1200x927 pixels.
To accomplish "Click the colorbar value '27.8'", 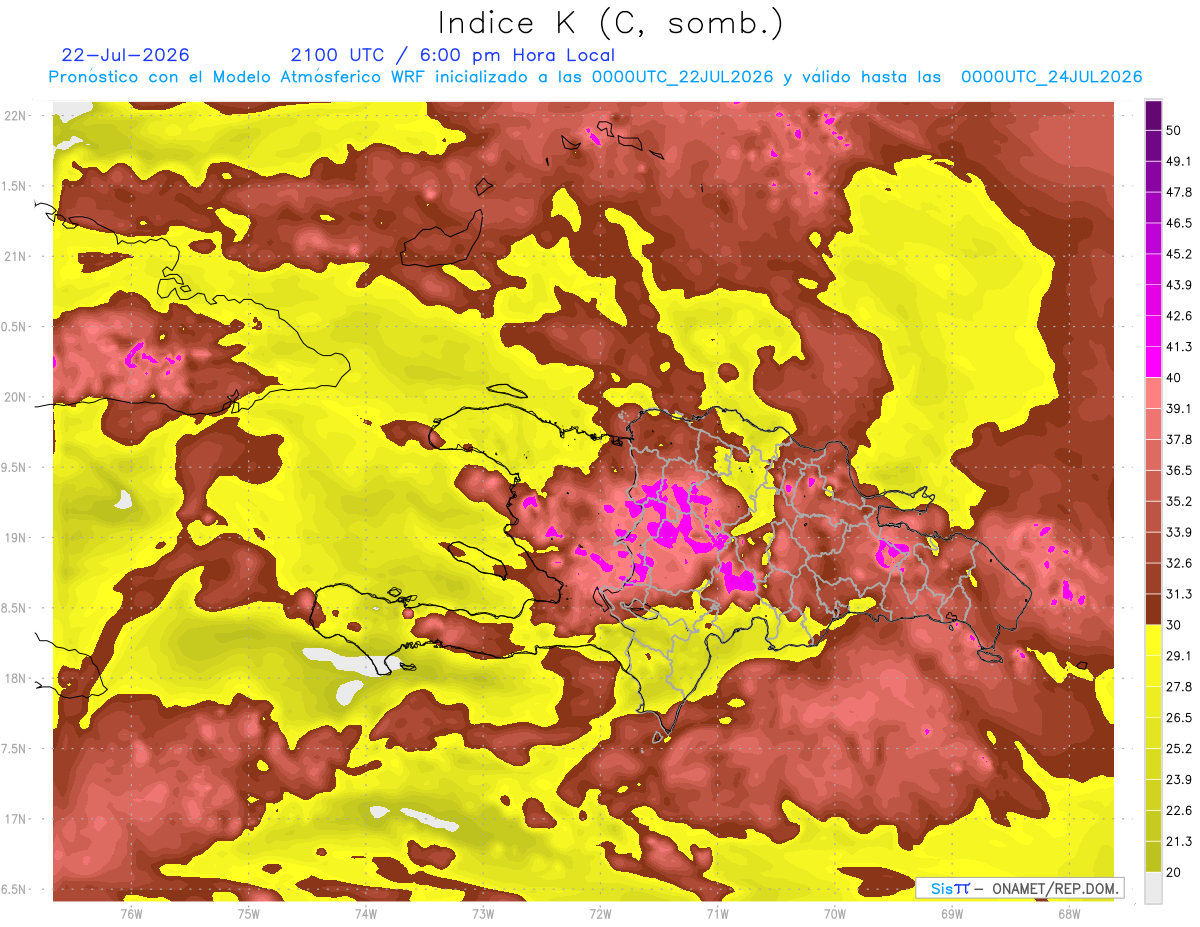I will (x=1178, y=687).
